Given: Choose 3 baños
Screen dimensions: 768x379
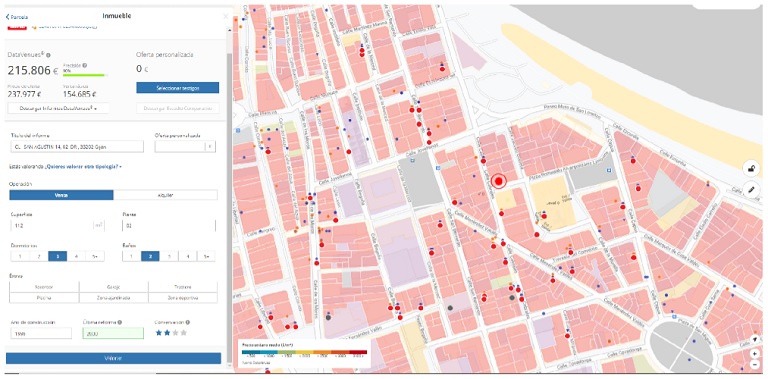Looking at the screenshot, I should coord(169,256).
